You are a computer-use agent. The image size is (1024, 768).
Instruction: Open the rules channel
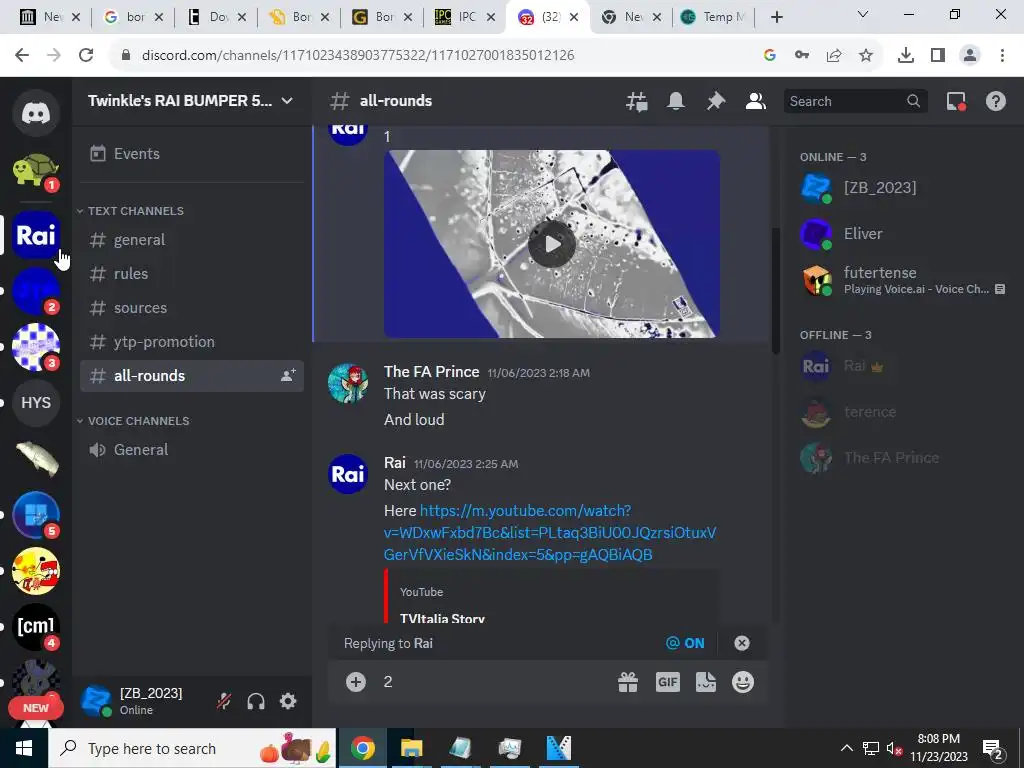pyautogui.click(x=192, y=274)
